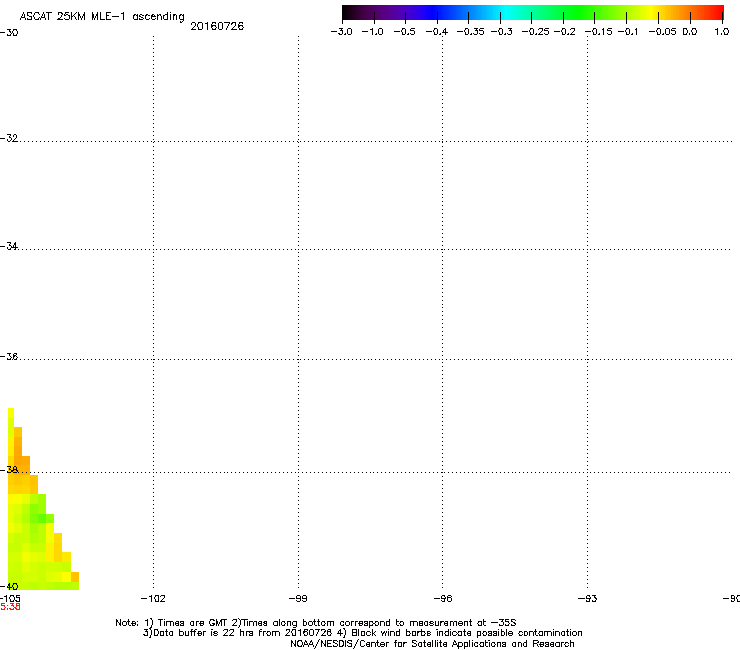Click the -0.25 color scale label

click(535, 32)
